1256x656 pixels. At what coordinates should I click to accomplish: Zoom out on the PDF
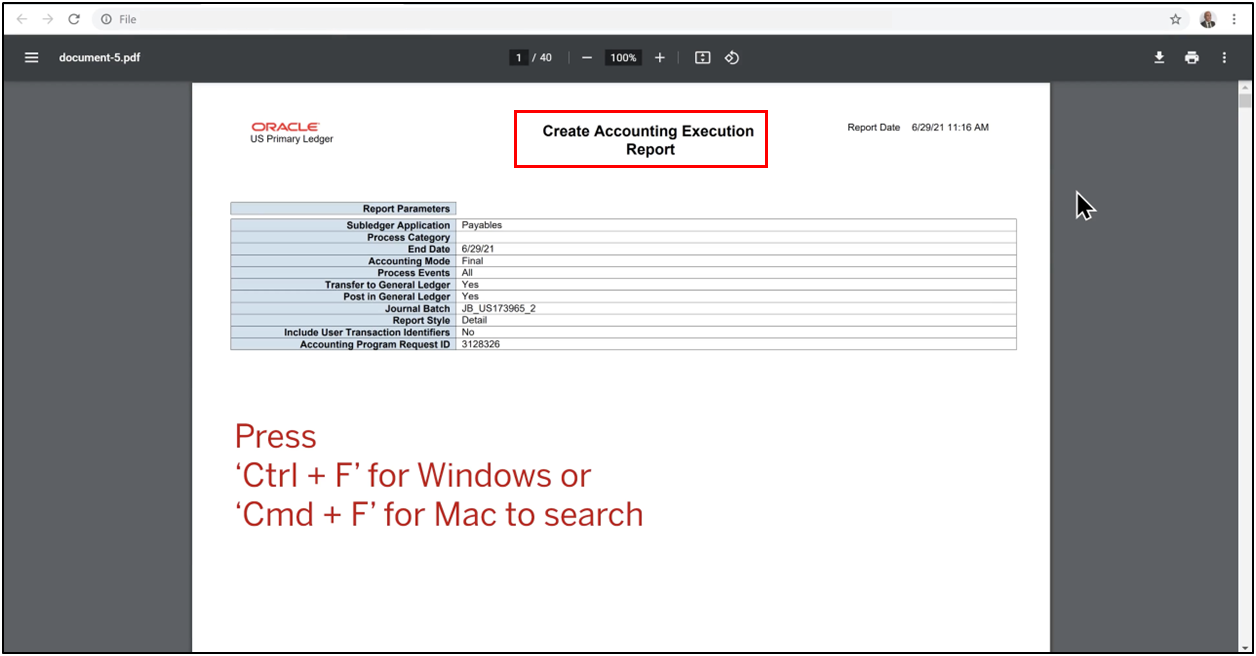(587, 57)
